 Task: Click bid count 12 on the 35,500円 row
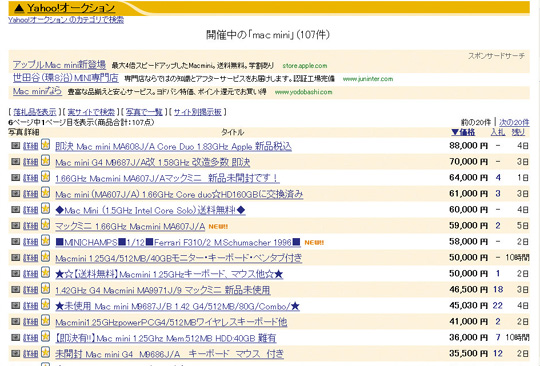point(498,353)
